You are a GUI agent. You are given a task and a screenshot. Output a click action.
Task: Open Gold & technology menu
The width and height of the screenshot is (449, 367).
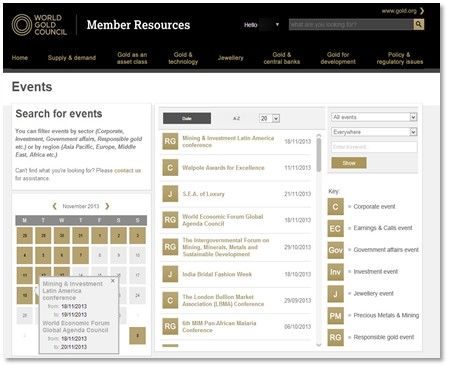point(183,58)
